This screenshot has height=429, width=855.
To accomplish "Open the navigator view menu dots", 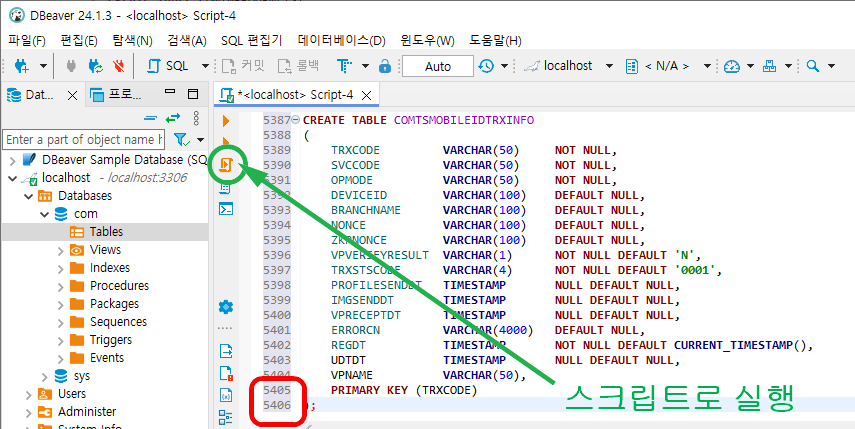I will 196,118.
